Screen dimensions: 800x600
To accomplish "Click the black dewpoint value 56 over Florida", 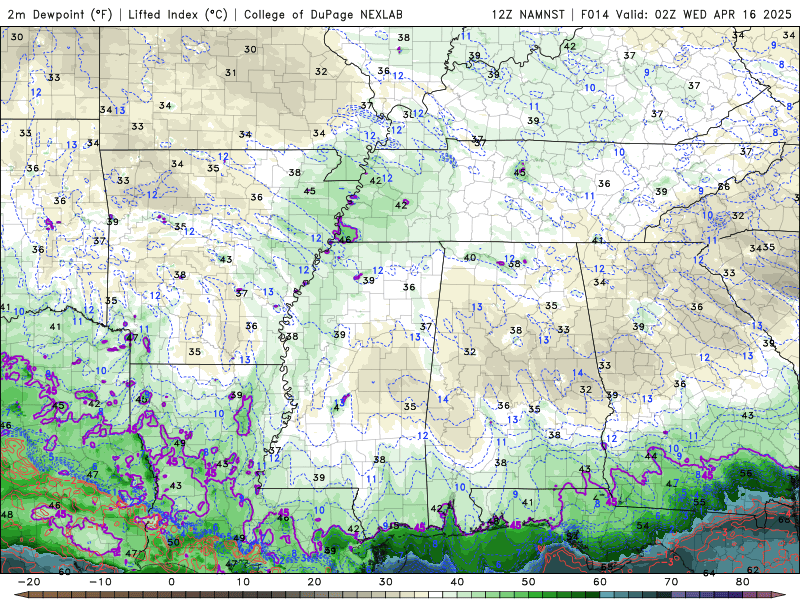I will (x=746, y=473).
